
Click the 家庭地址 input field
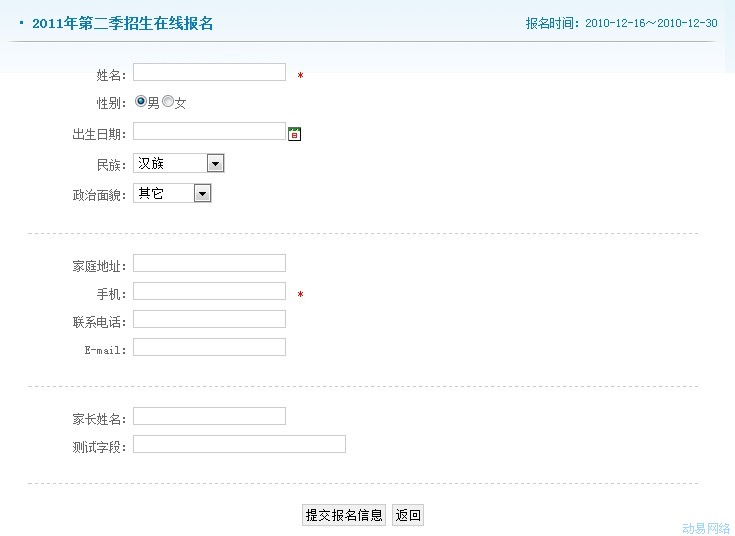pos(209,263)
